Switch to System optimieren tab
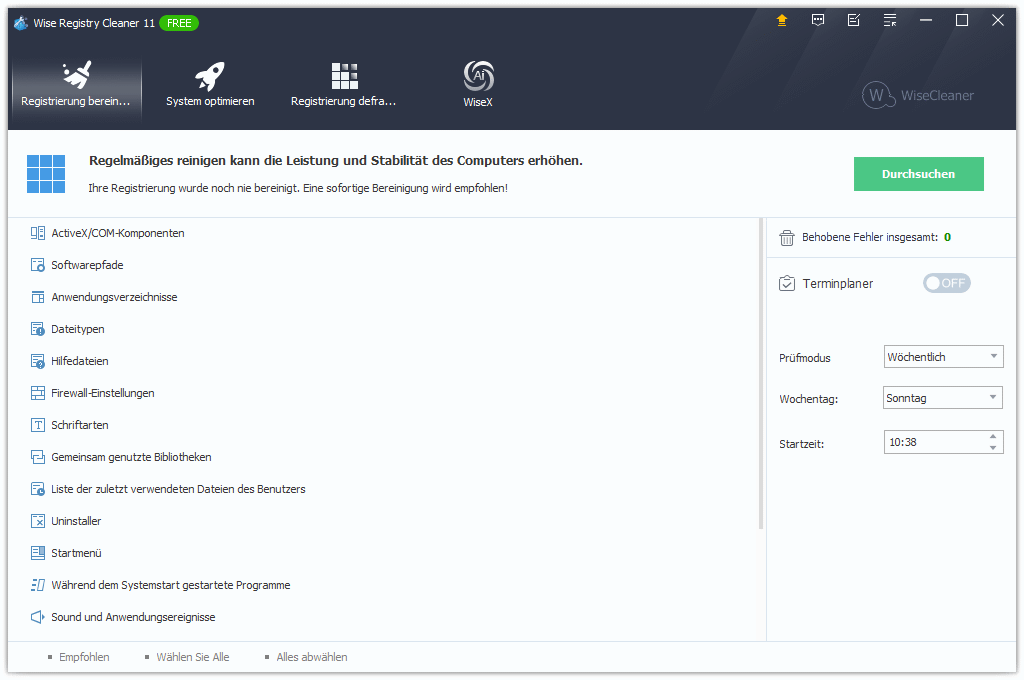This screenshot has height=680, width=1024. 210,84
